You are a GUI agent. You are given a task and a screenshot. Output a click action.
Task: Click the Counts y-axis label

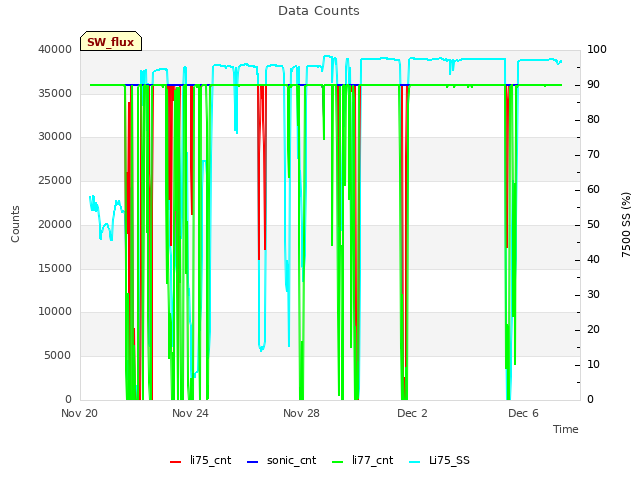point(15,224)
